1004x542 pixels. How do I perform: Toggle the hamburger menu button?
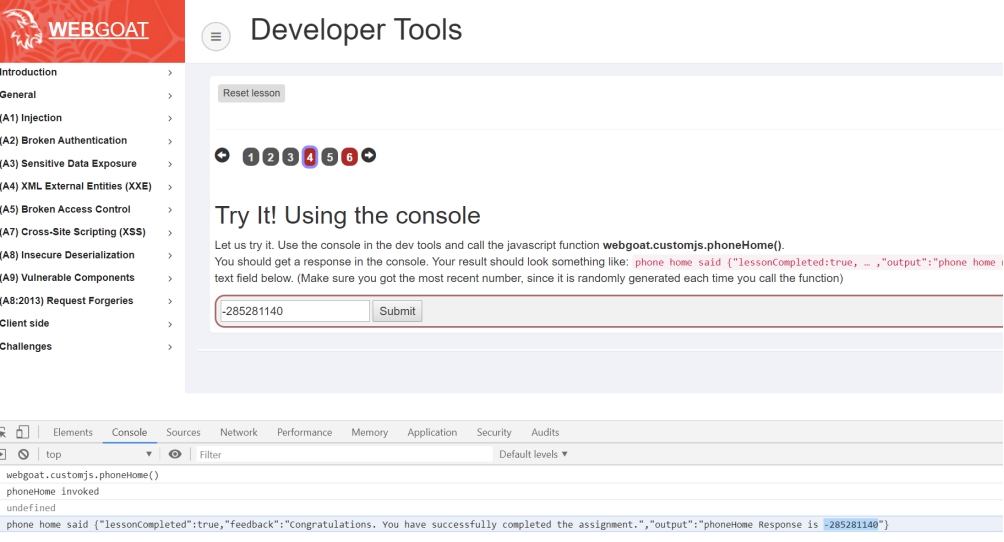point(216,37)
